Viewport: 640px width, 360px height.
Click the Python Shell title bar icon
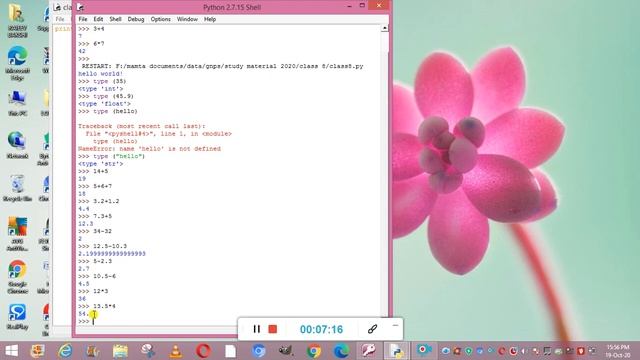pos(80,7)
